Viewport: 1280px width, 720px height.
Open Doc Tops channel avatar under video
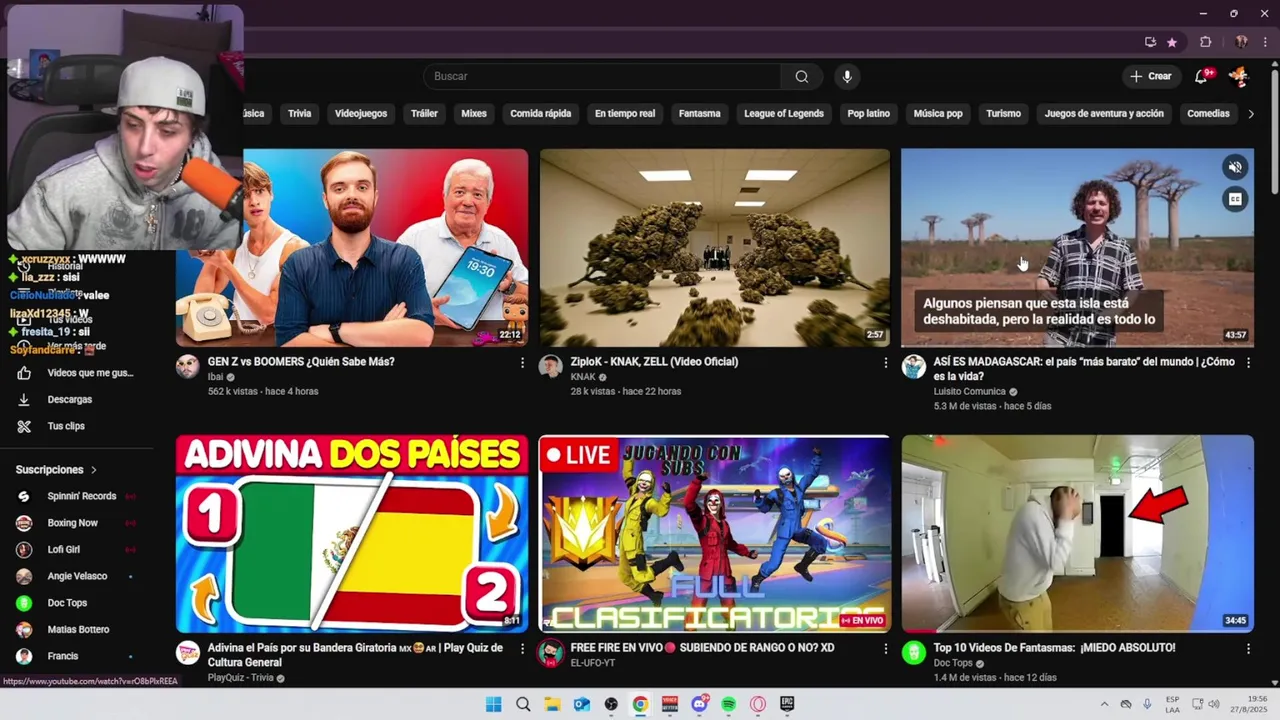tap(914, 653)
